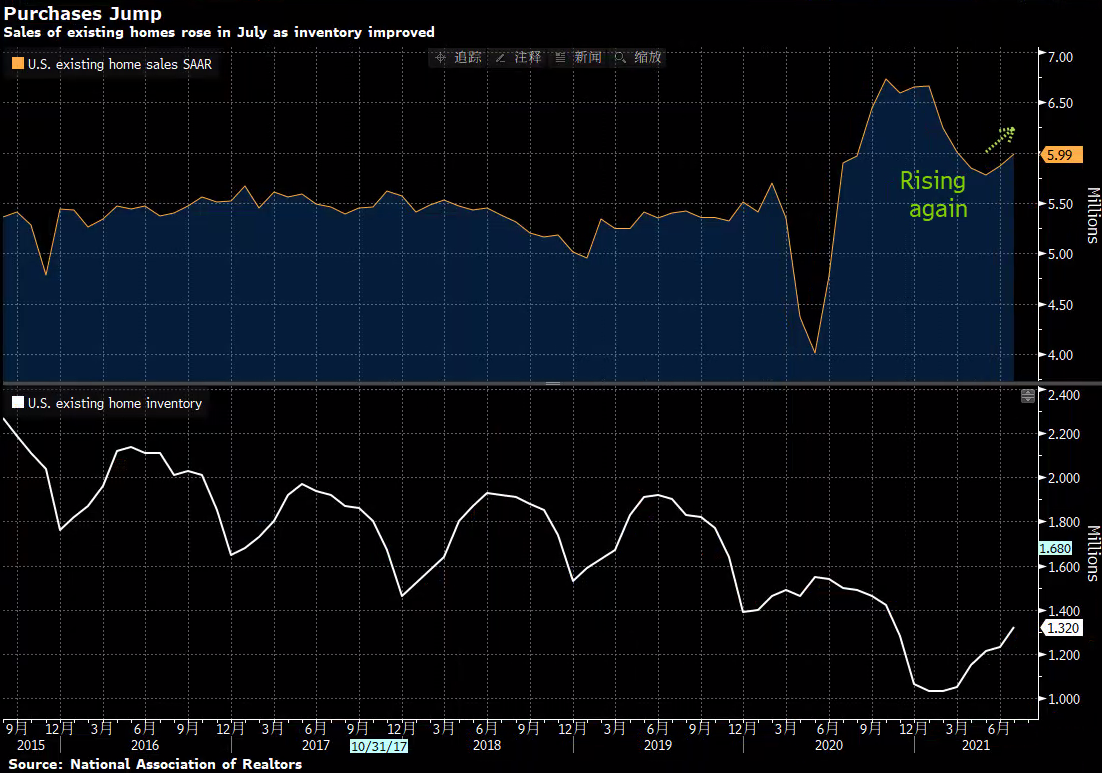Select the 注释 pencil annotation tool
The image size is (1102, 773).
tap(518, 58)
